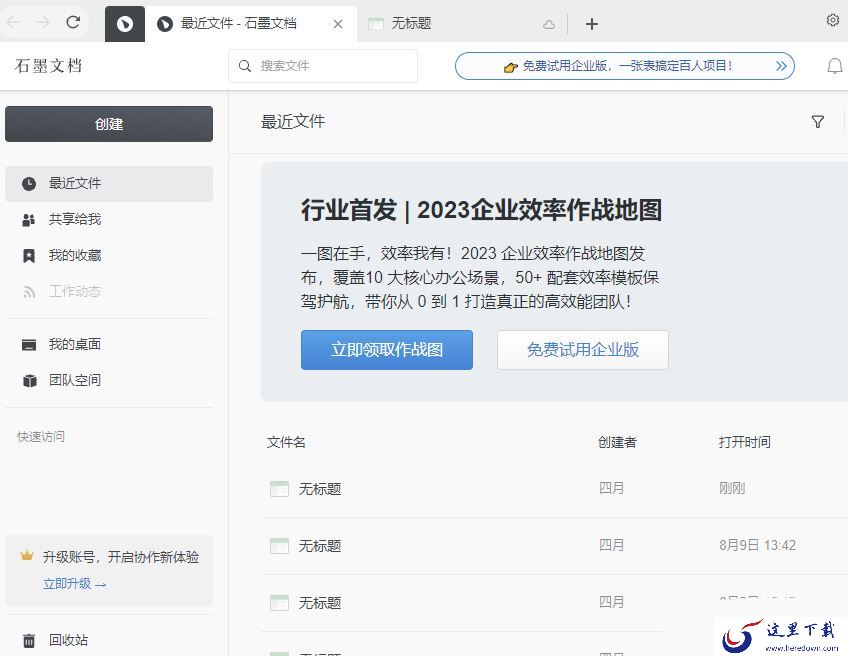The width and height of the screenshot is (848, 656).
Task: Click 四月 creator of 8月9日 13:42 file
Action: click(x=611, y=545)
